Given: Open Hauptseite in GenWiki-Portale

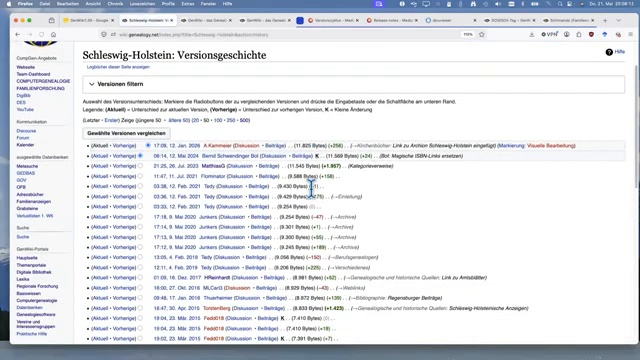Looking at the screenshot, I should (27, 258).
